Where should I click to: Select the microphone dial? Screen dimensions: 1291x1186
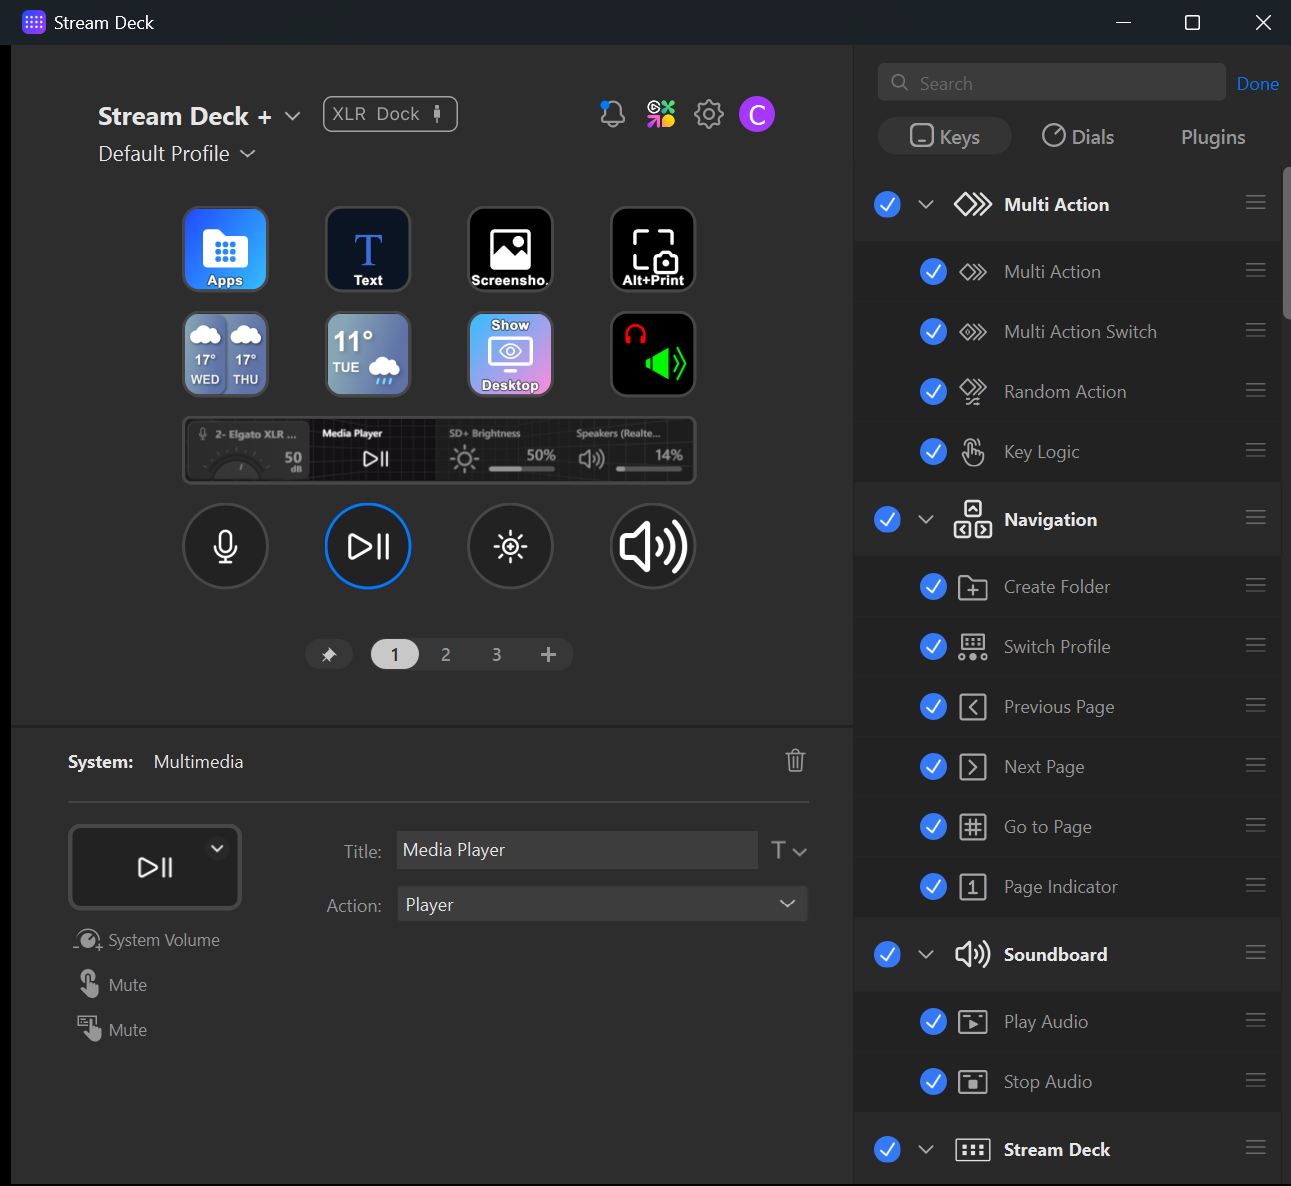click(225, 546)
